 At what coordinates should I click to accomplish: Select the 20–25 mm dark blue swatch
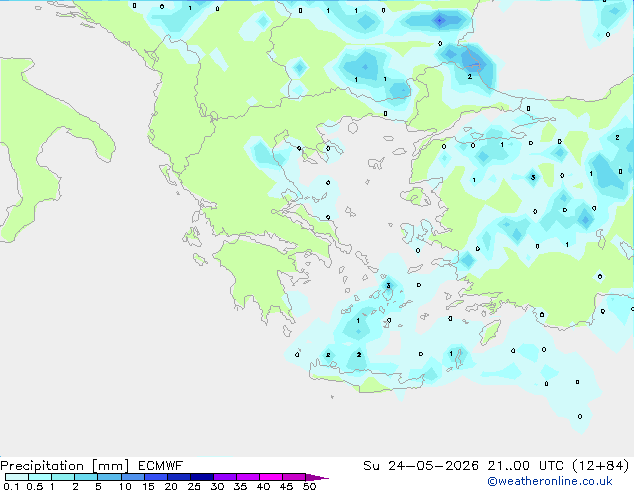point(179,477)
